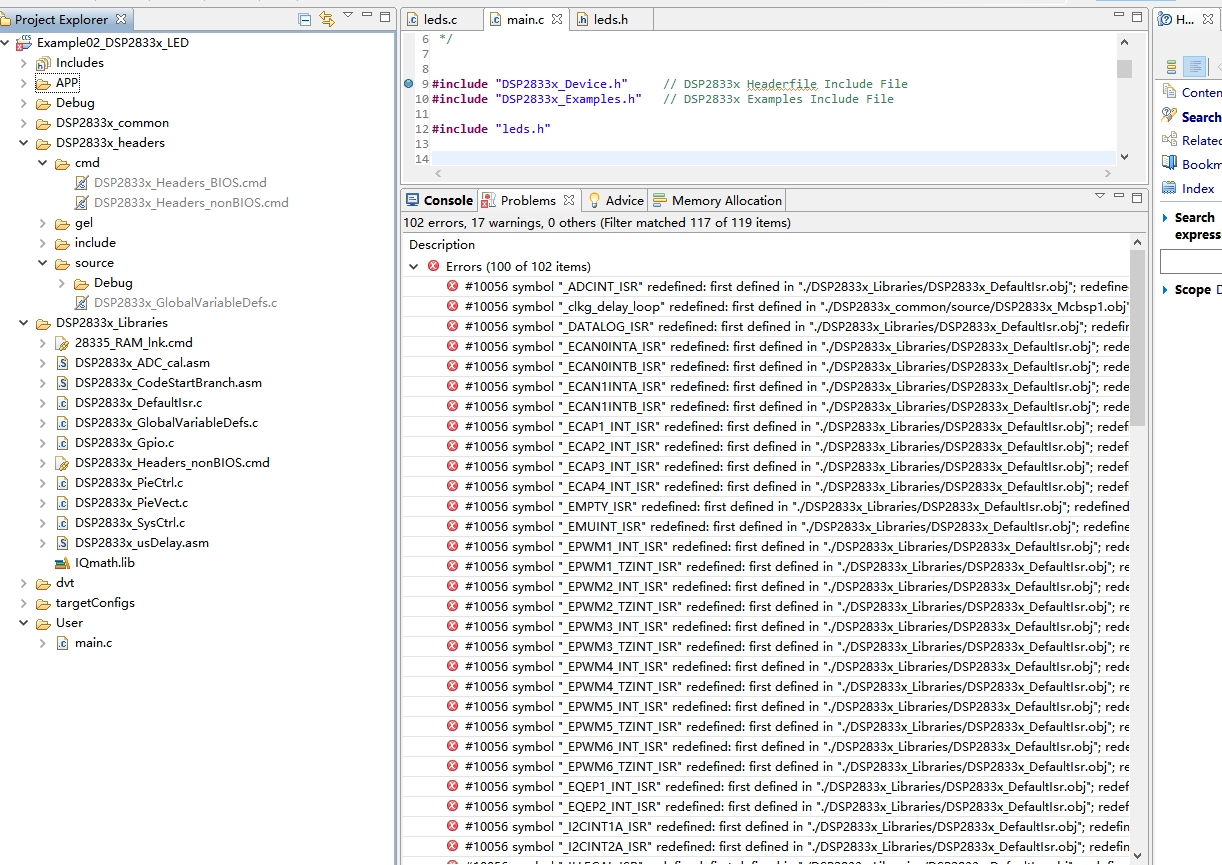This screenshot has height=865, width=1222.
Task: Expand the Debug folder under project root
Action: tap(24, 103)
